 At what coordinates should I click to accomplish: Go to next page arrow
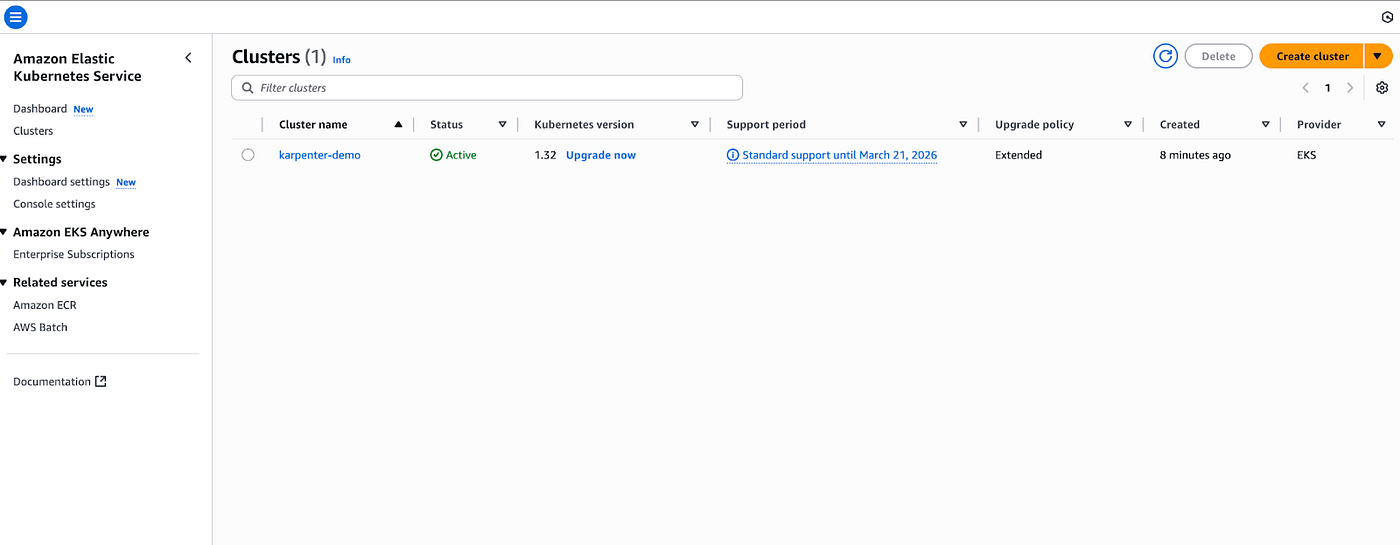coord(1350,88)
